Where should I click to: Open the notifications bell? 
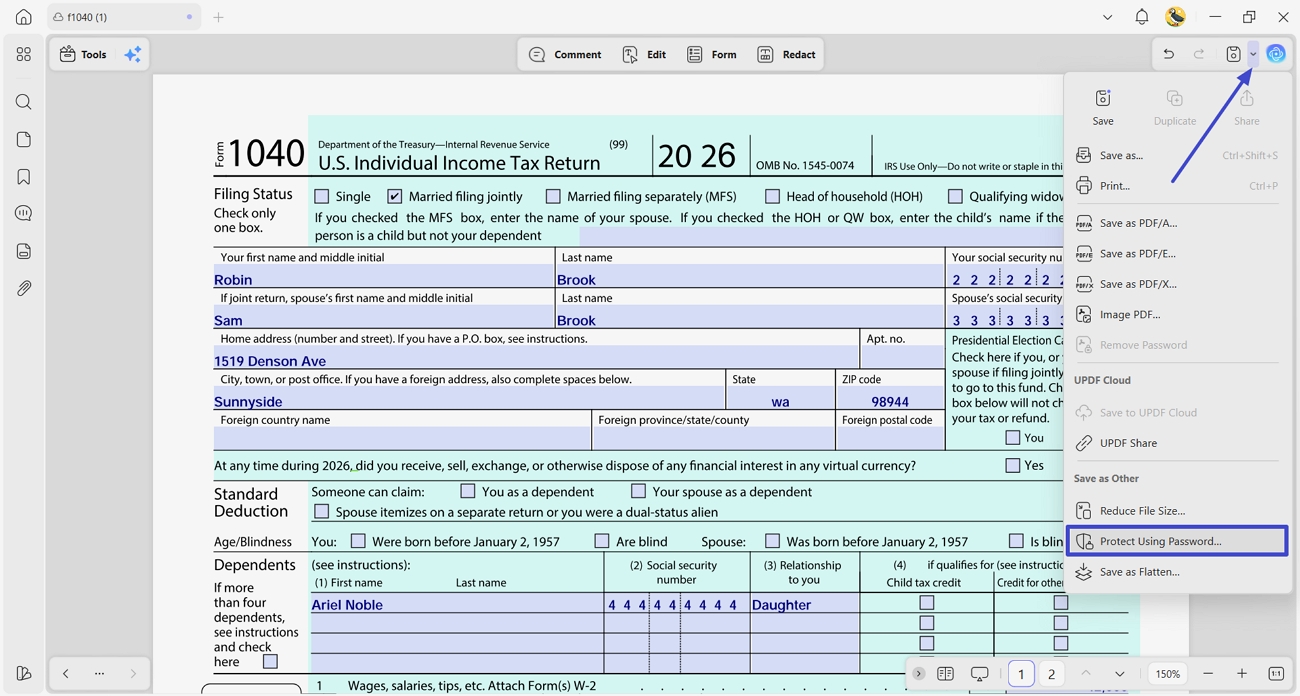(1141, 17)
